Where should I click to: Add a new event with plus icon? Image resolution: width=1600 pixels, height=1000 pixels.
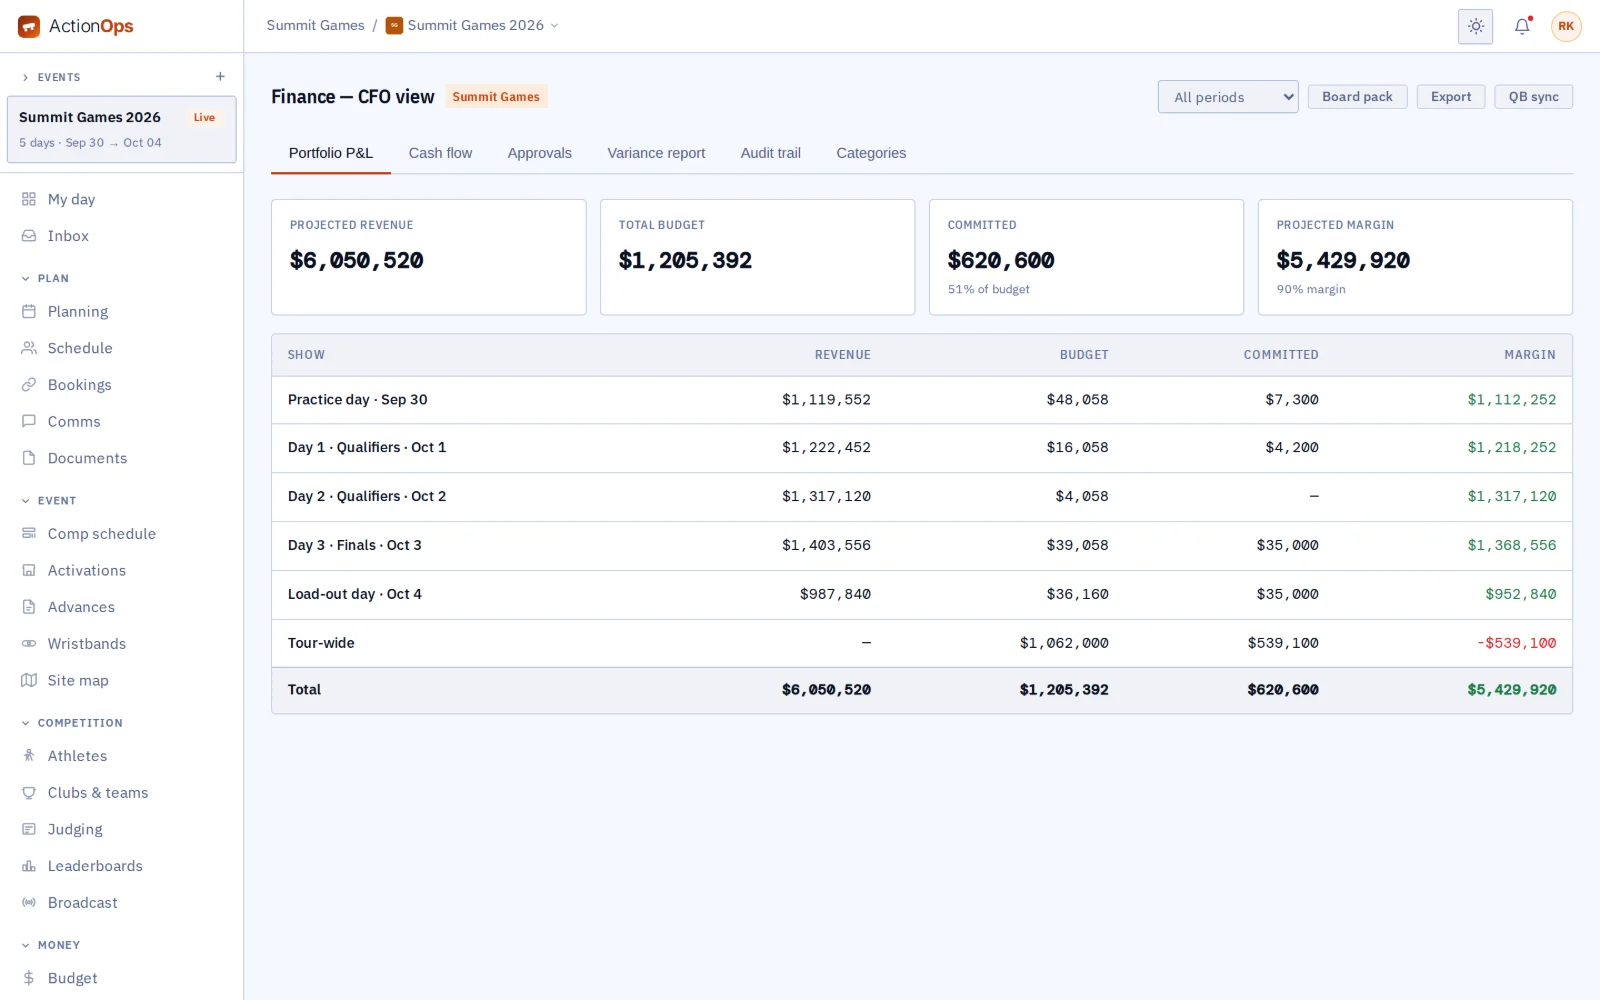(220, 77)
